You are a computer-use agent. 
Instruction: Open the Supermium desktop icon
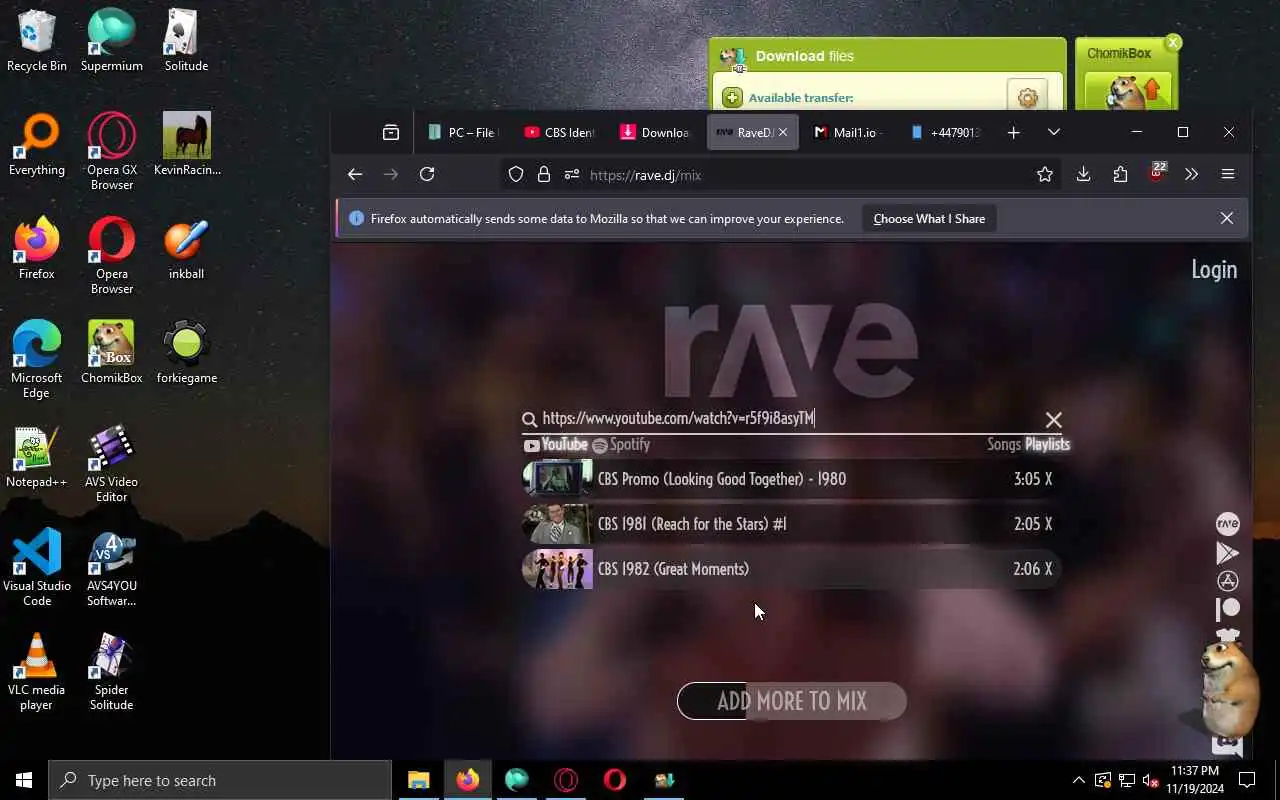click(111, 41)
